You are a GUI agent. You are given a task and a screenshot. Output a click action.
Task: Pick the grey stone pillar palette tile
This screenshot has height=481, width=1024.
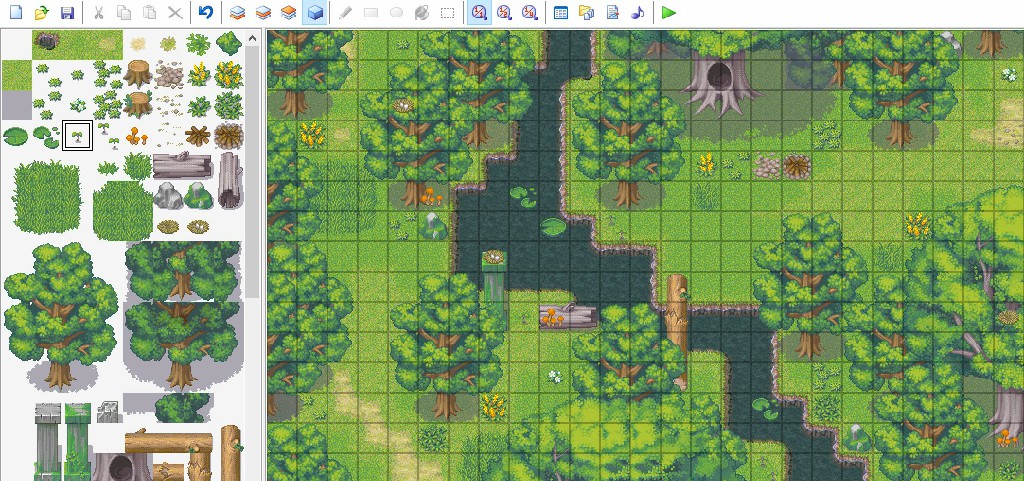[48, 440]
